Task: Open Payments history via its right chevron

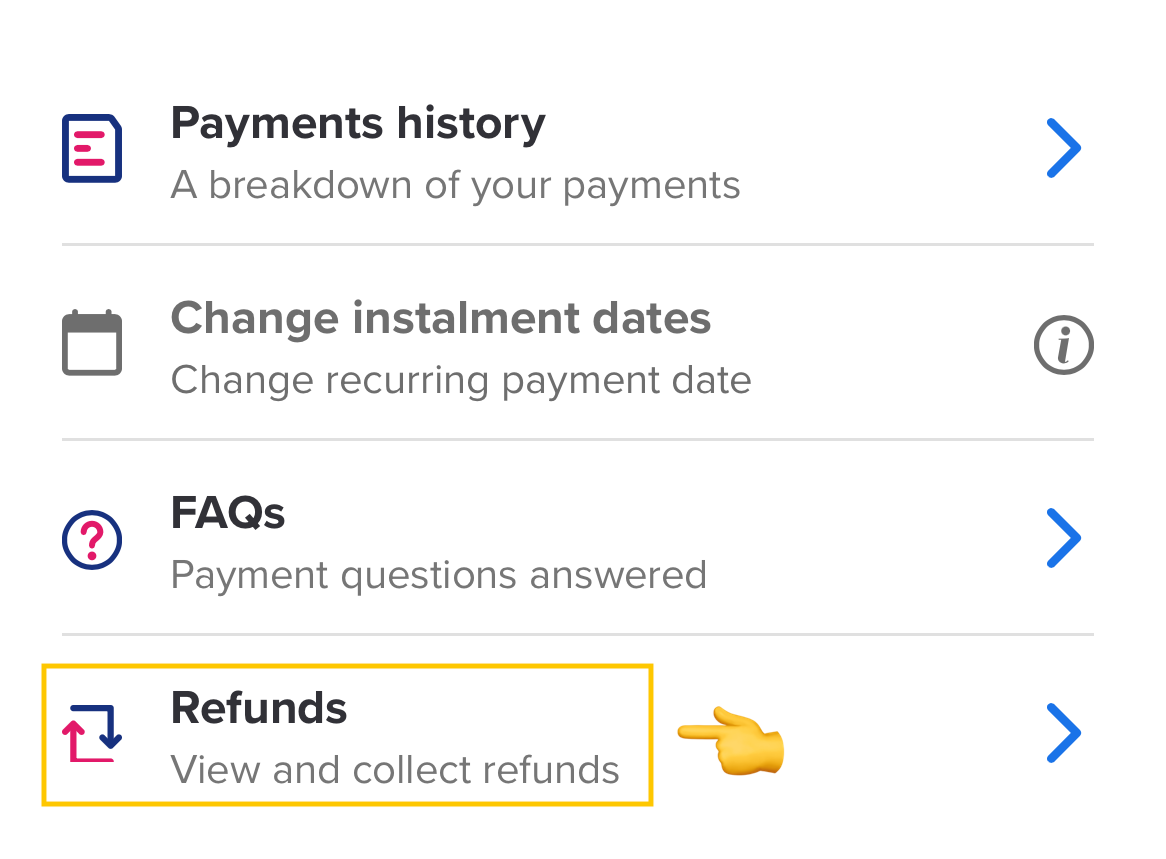Action: [1064, 149]
